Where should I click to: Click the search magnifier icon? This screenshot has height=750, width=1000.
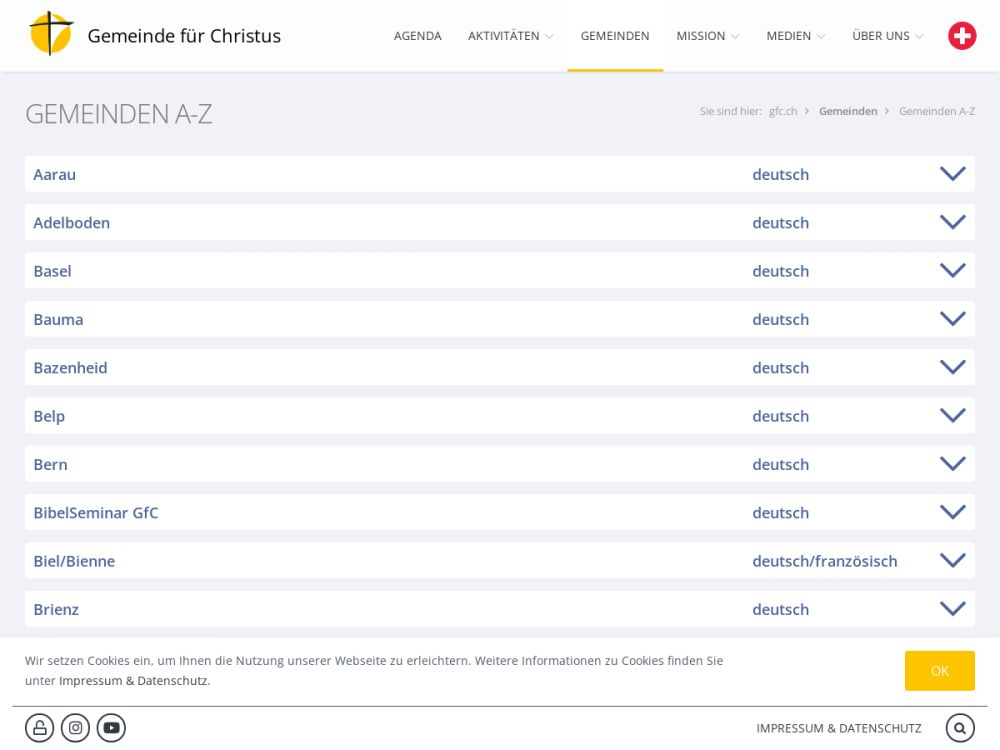click(959, 728)
